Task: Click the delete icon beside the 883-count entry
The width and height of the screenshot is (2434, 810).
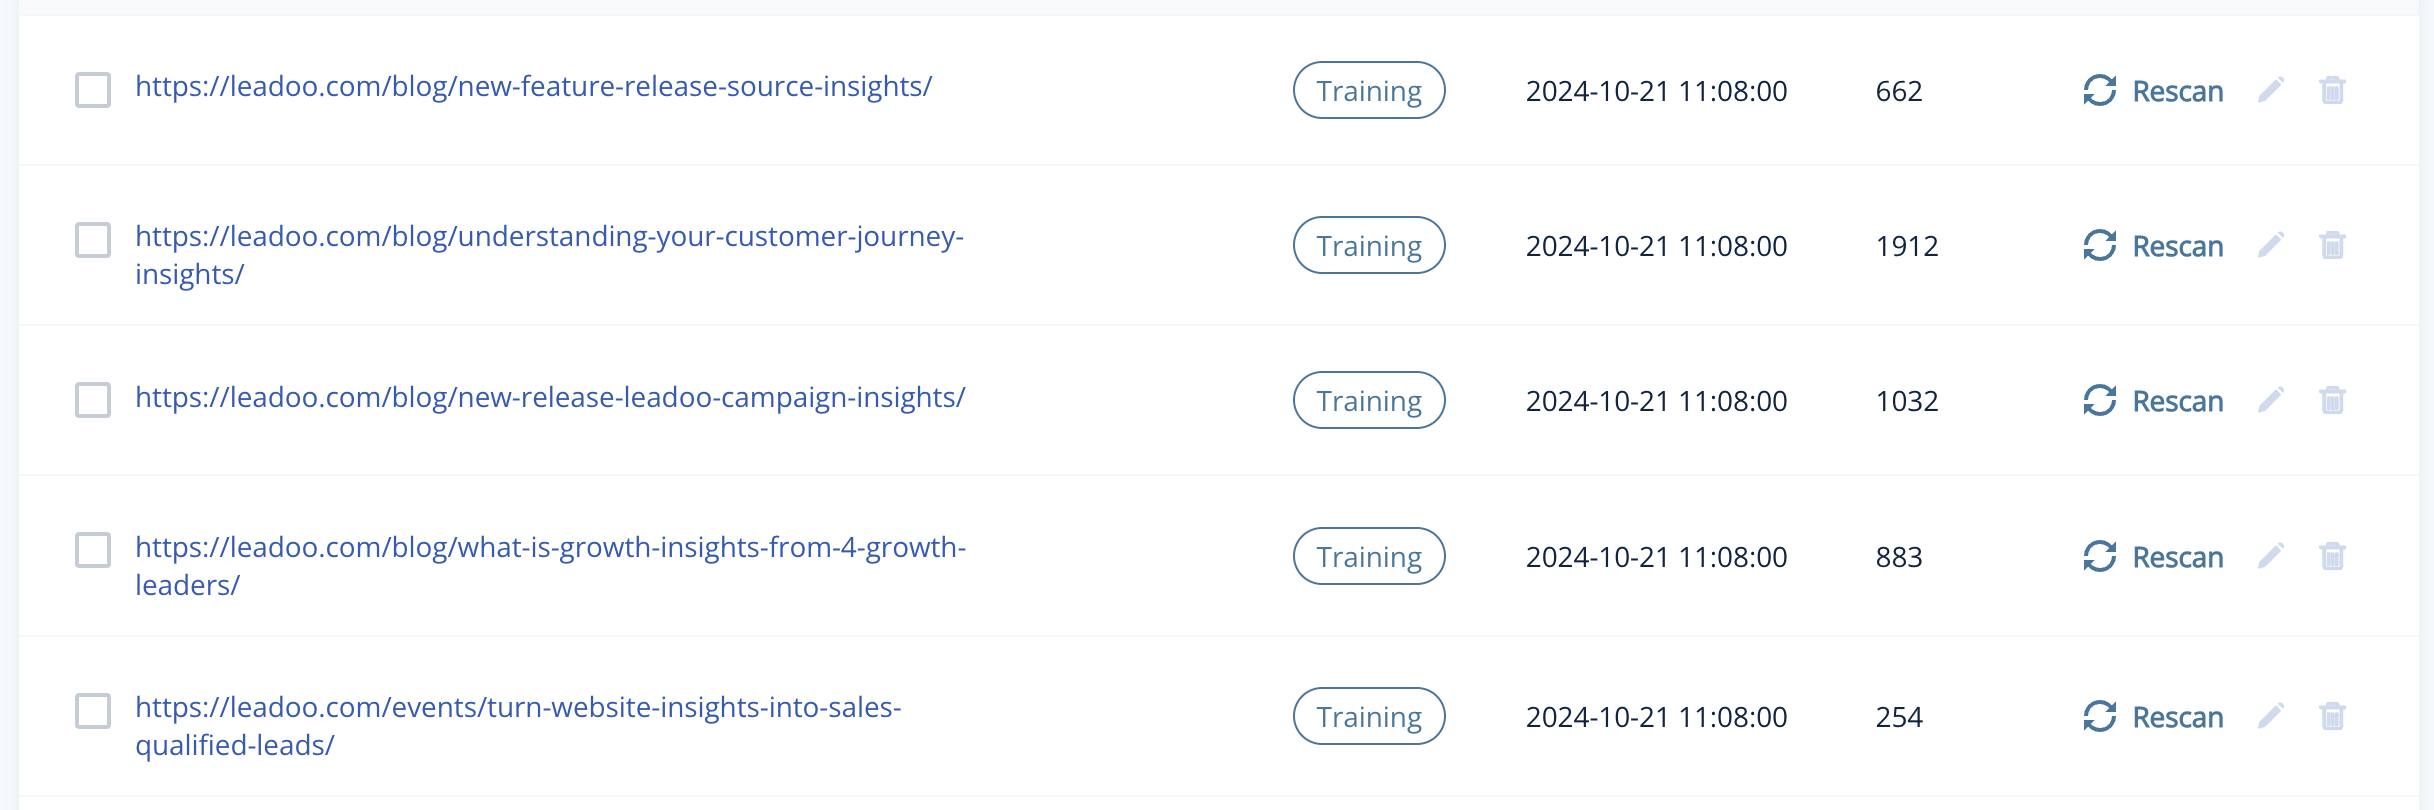Action: pyautogui.click(x=2333, y=557)
